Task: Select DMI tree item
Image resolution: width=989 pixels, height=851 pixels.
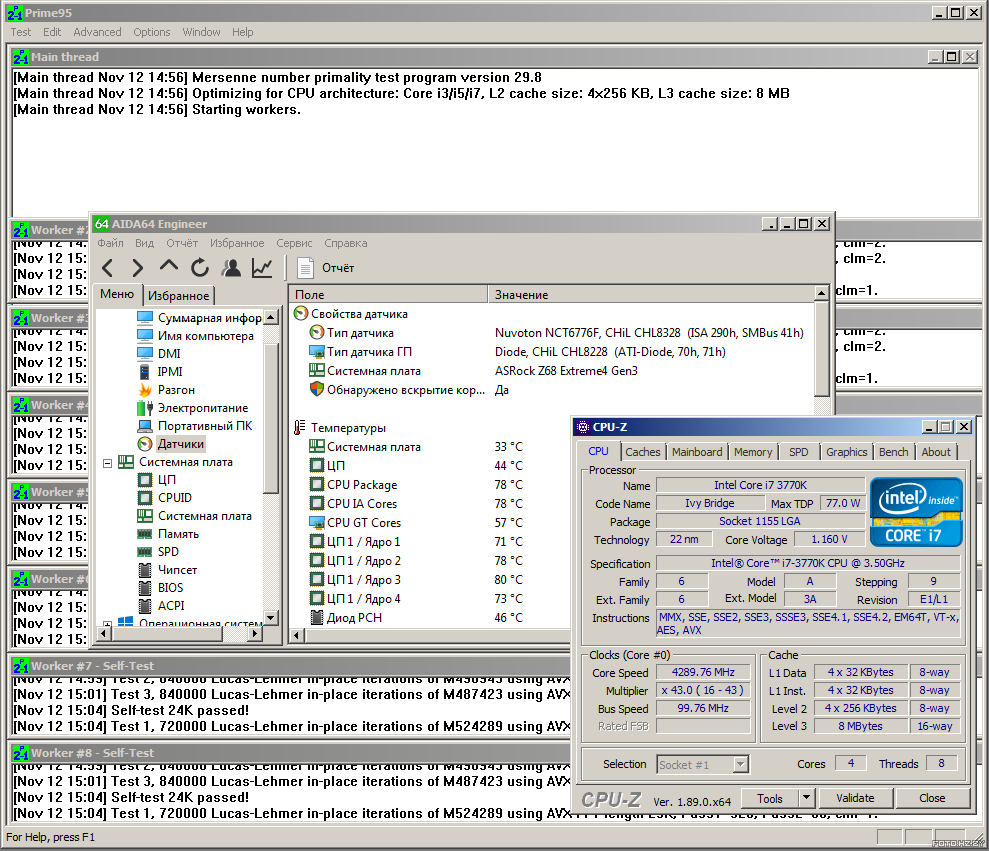Action: click(159, 353)
